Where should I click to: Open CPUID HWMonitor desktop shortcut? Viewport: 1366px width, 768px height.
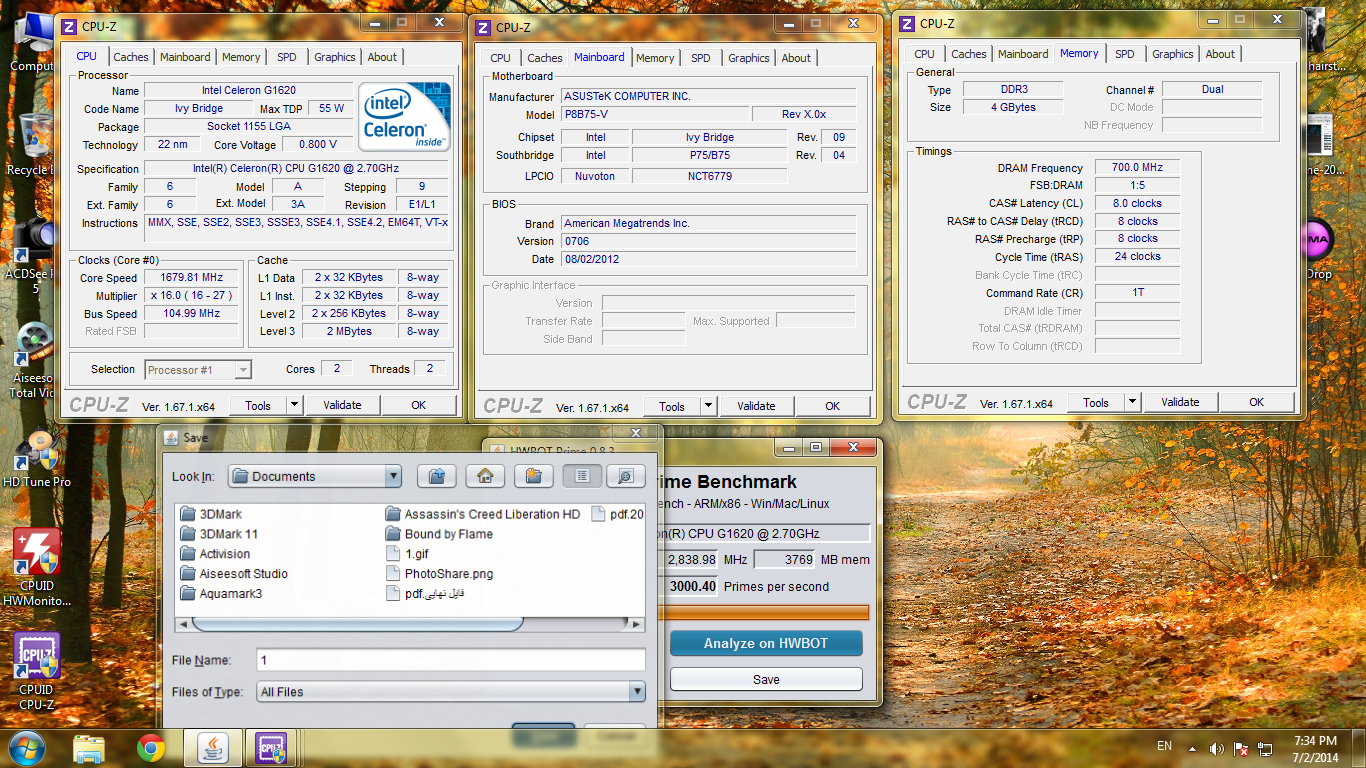[x=37, y=568]
